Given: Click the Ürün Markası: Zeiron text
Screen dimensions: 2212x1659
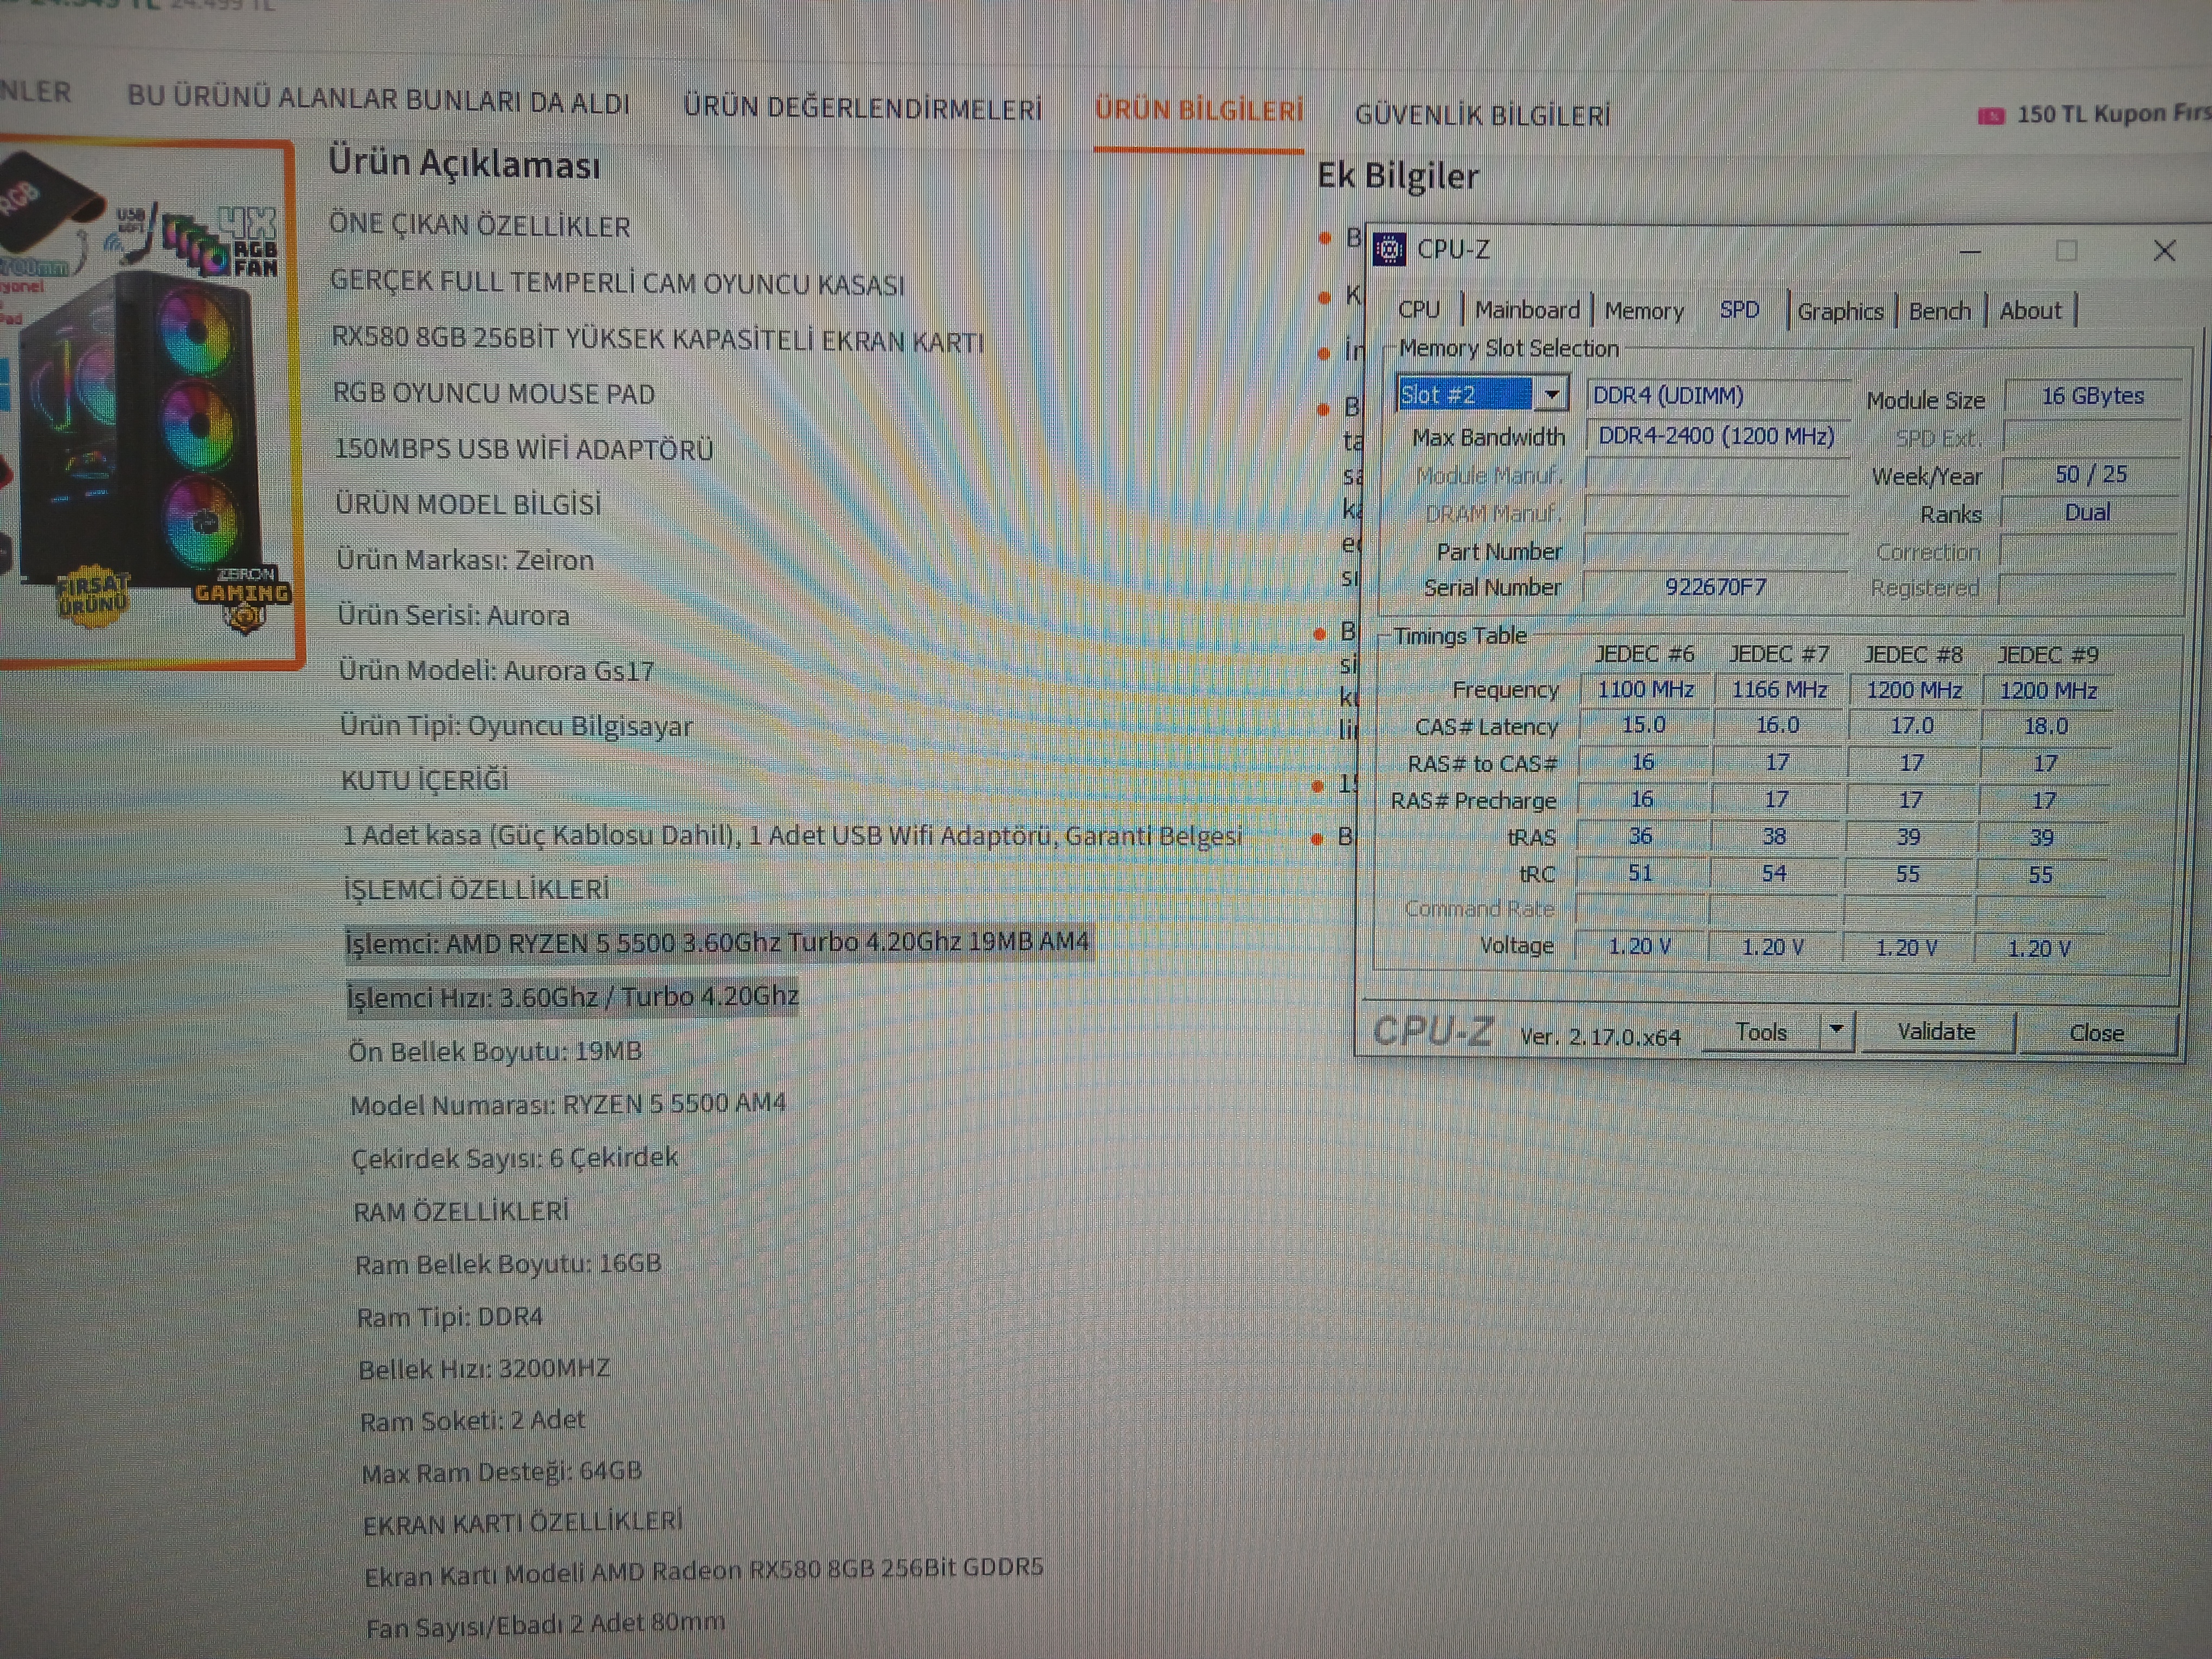Looking at the screenshot, I should tap(465, 560).
